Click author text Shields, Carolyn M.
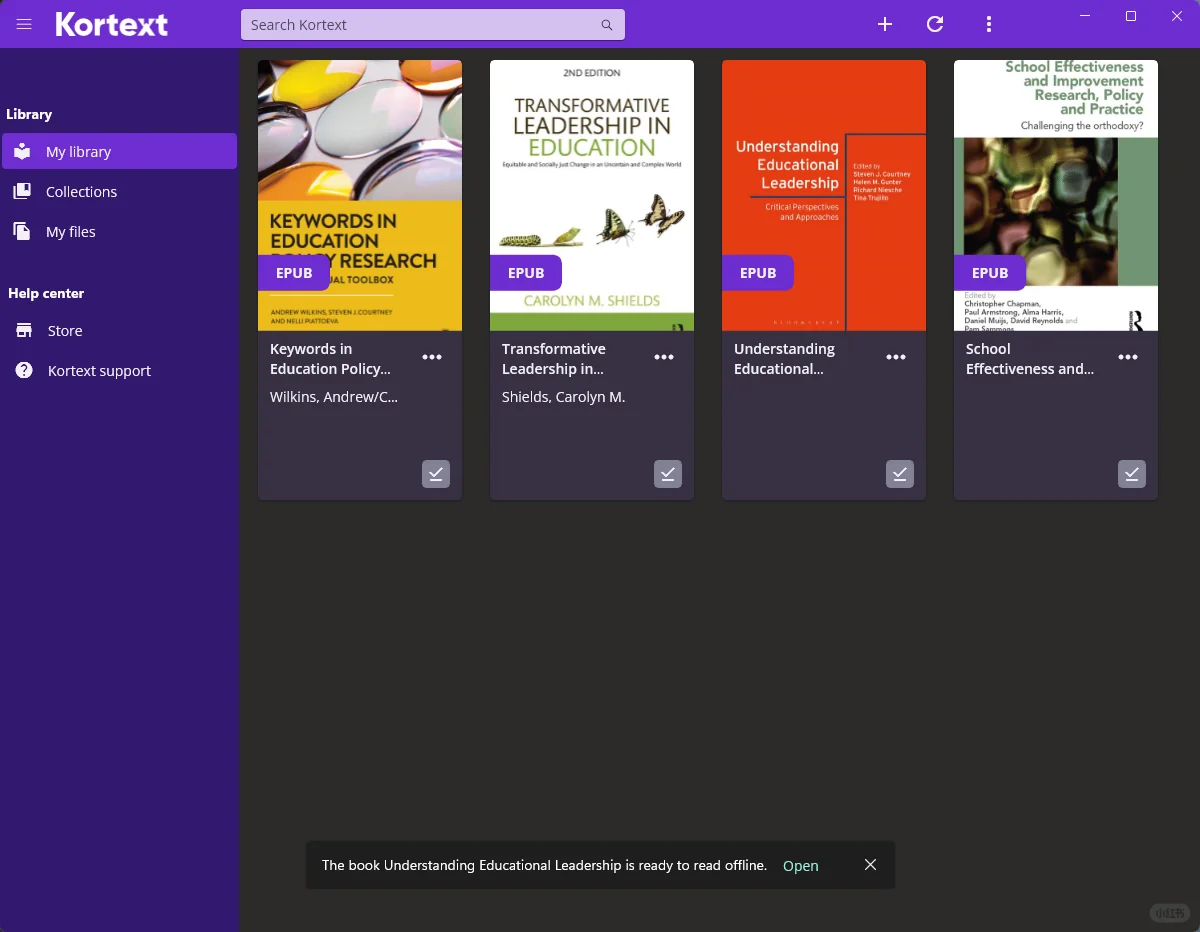1200x932 pixels. click(x=563, y=397)
